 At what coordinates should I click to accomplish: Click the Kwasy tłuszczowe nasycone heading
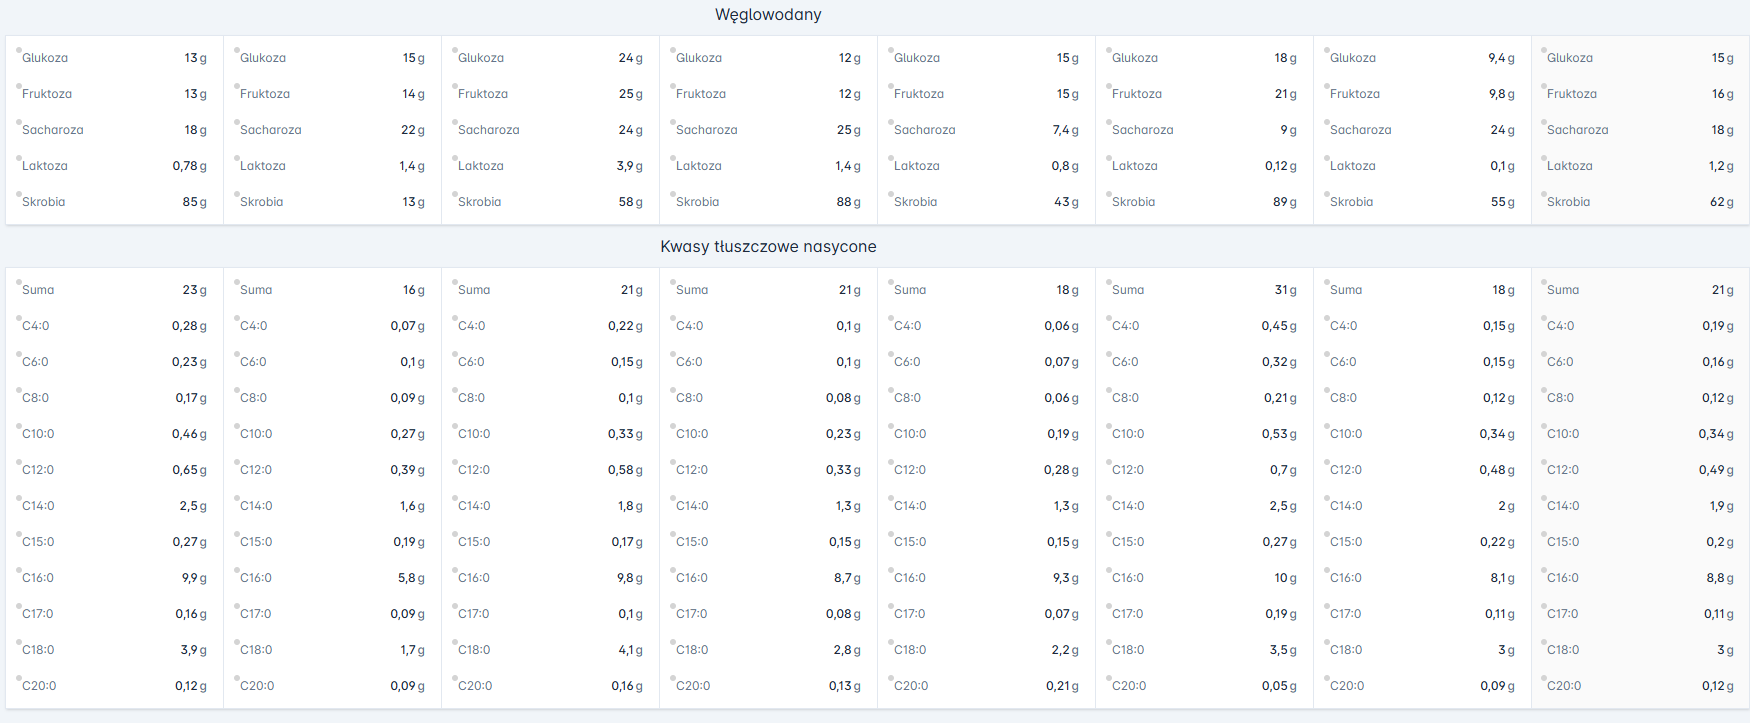pos(768,247)
